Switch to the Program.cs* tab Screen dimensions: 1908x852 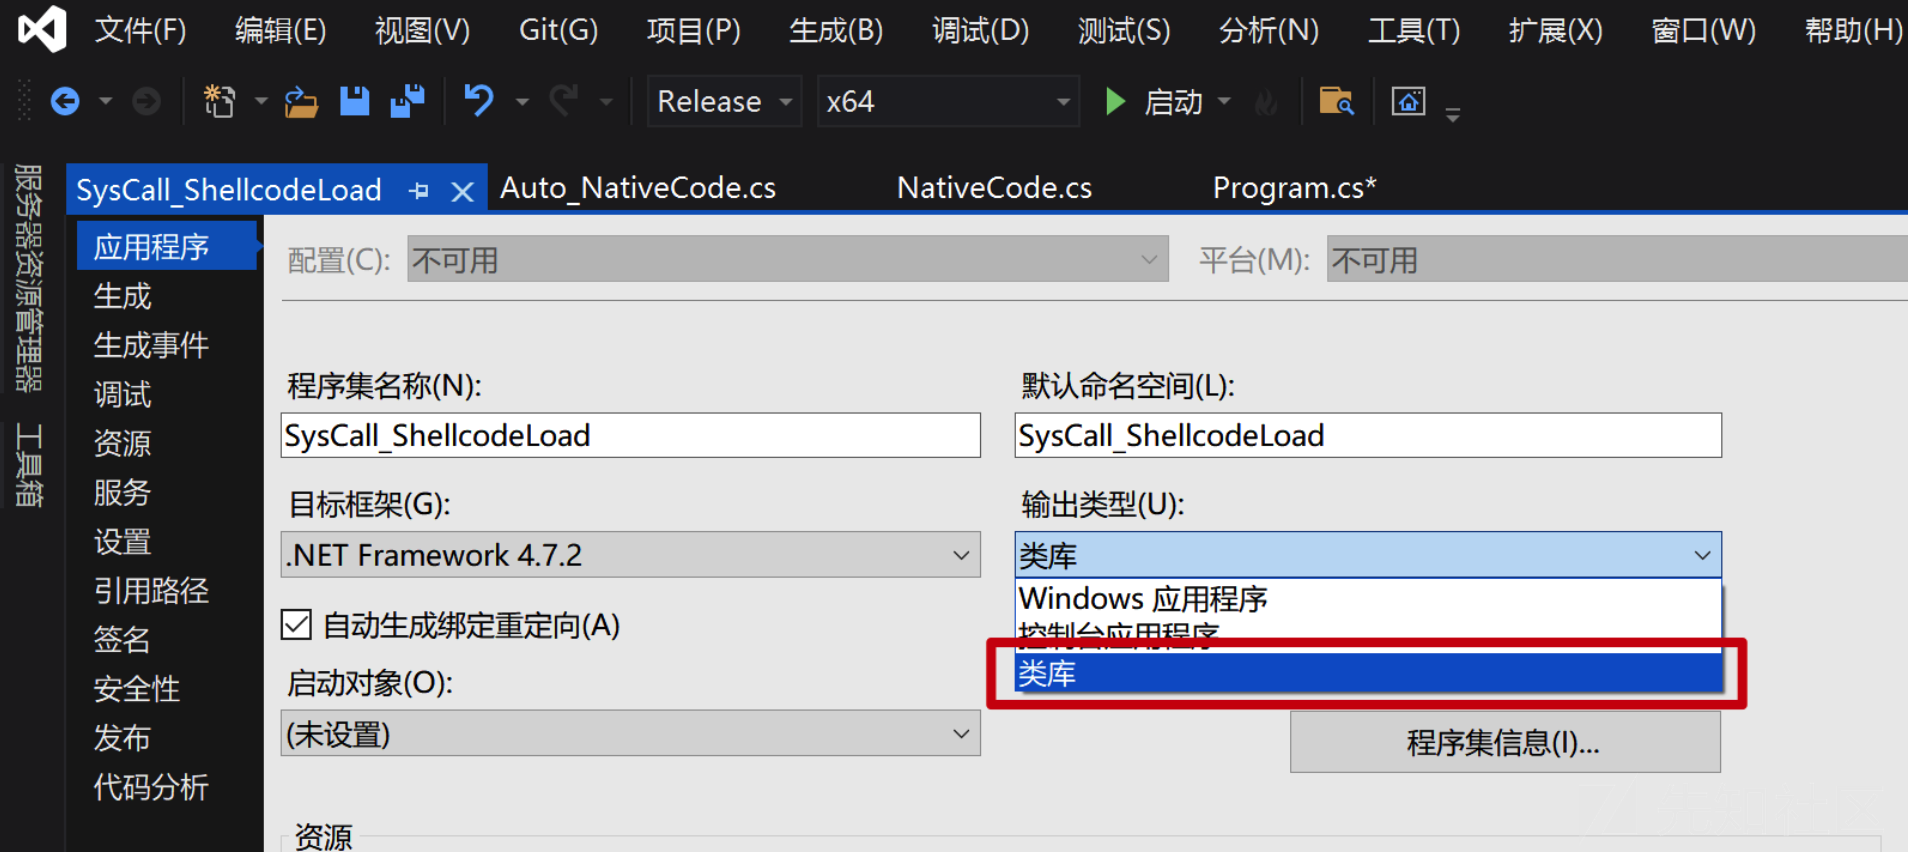pyautogui.click(x=1294, y=188)
